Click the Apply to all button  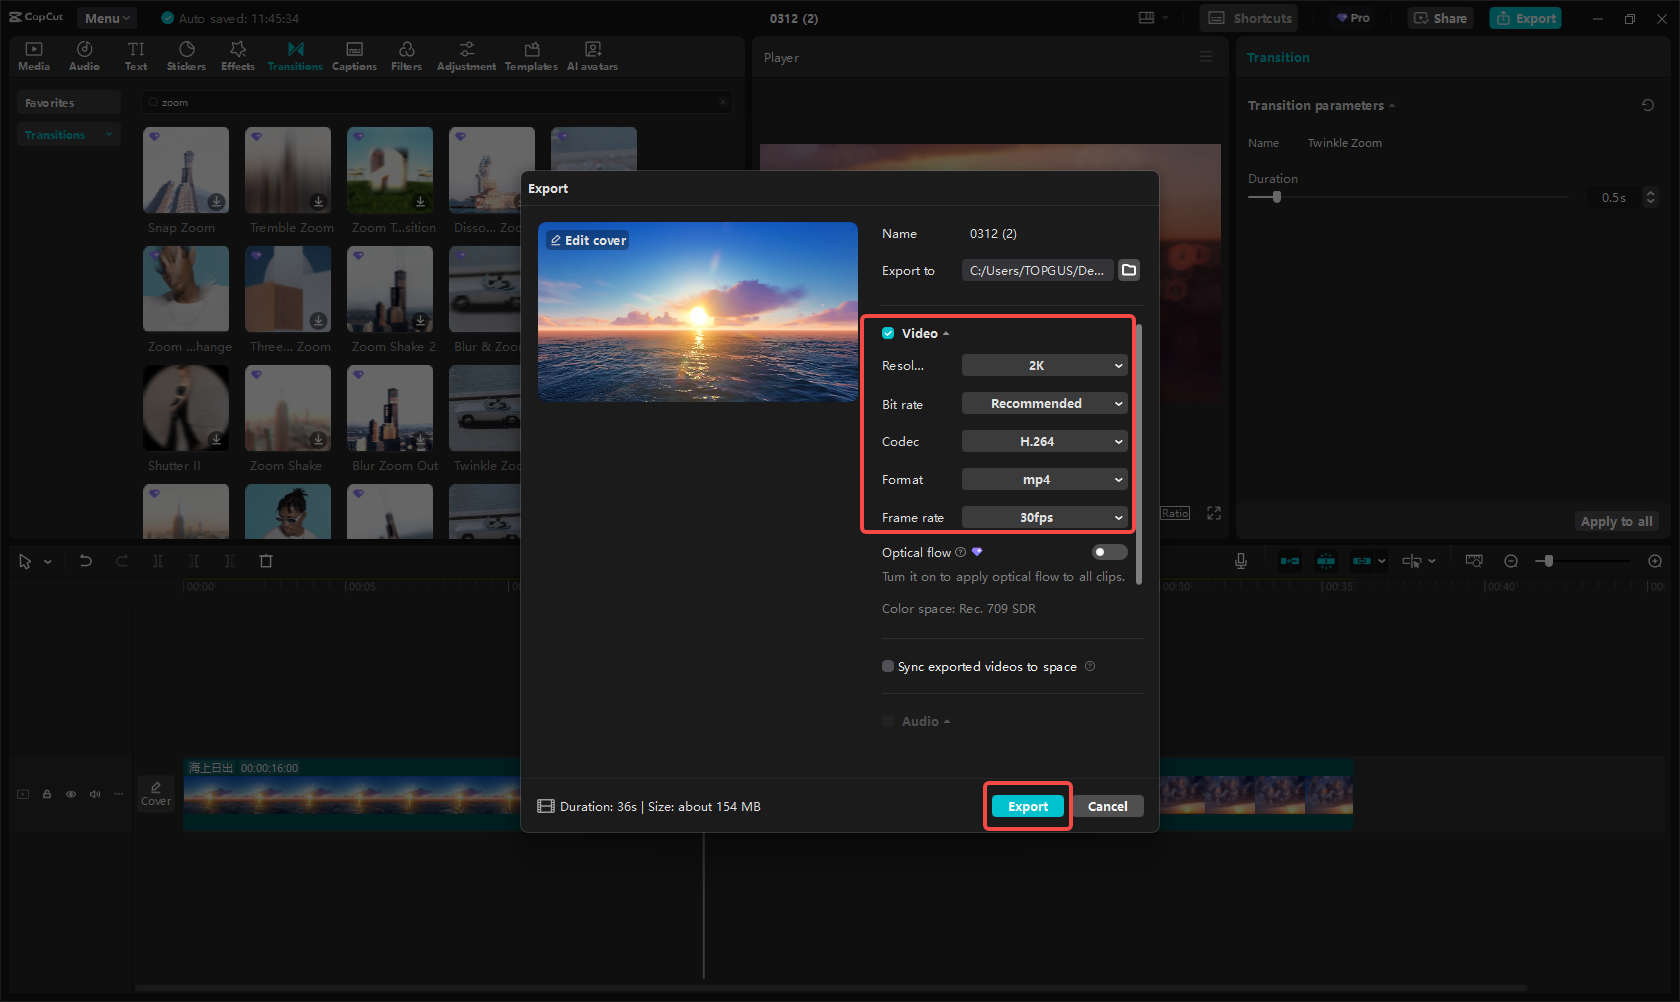(1616, 521)
